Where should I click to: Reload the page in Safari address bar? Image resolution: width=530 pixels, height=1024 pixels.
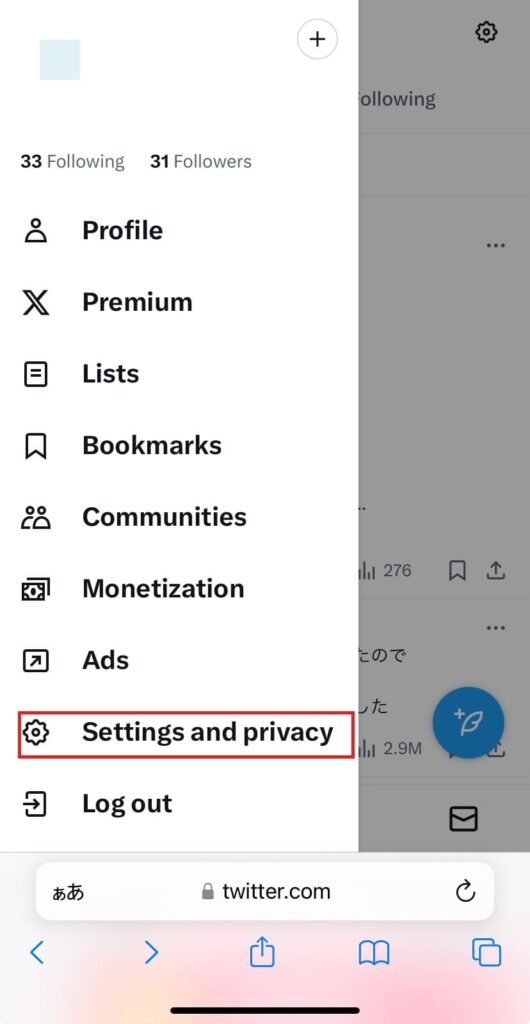click(x=465, y=891)
